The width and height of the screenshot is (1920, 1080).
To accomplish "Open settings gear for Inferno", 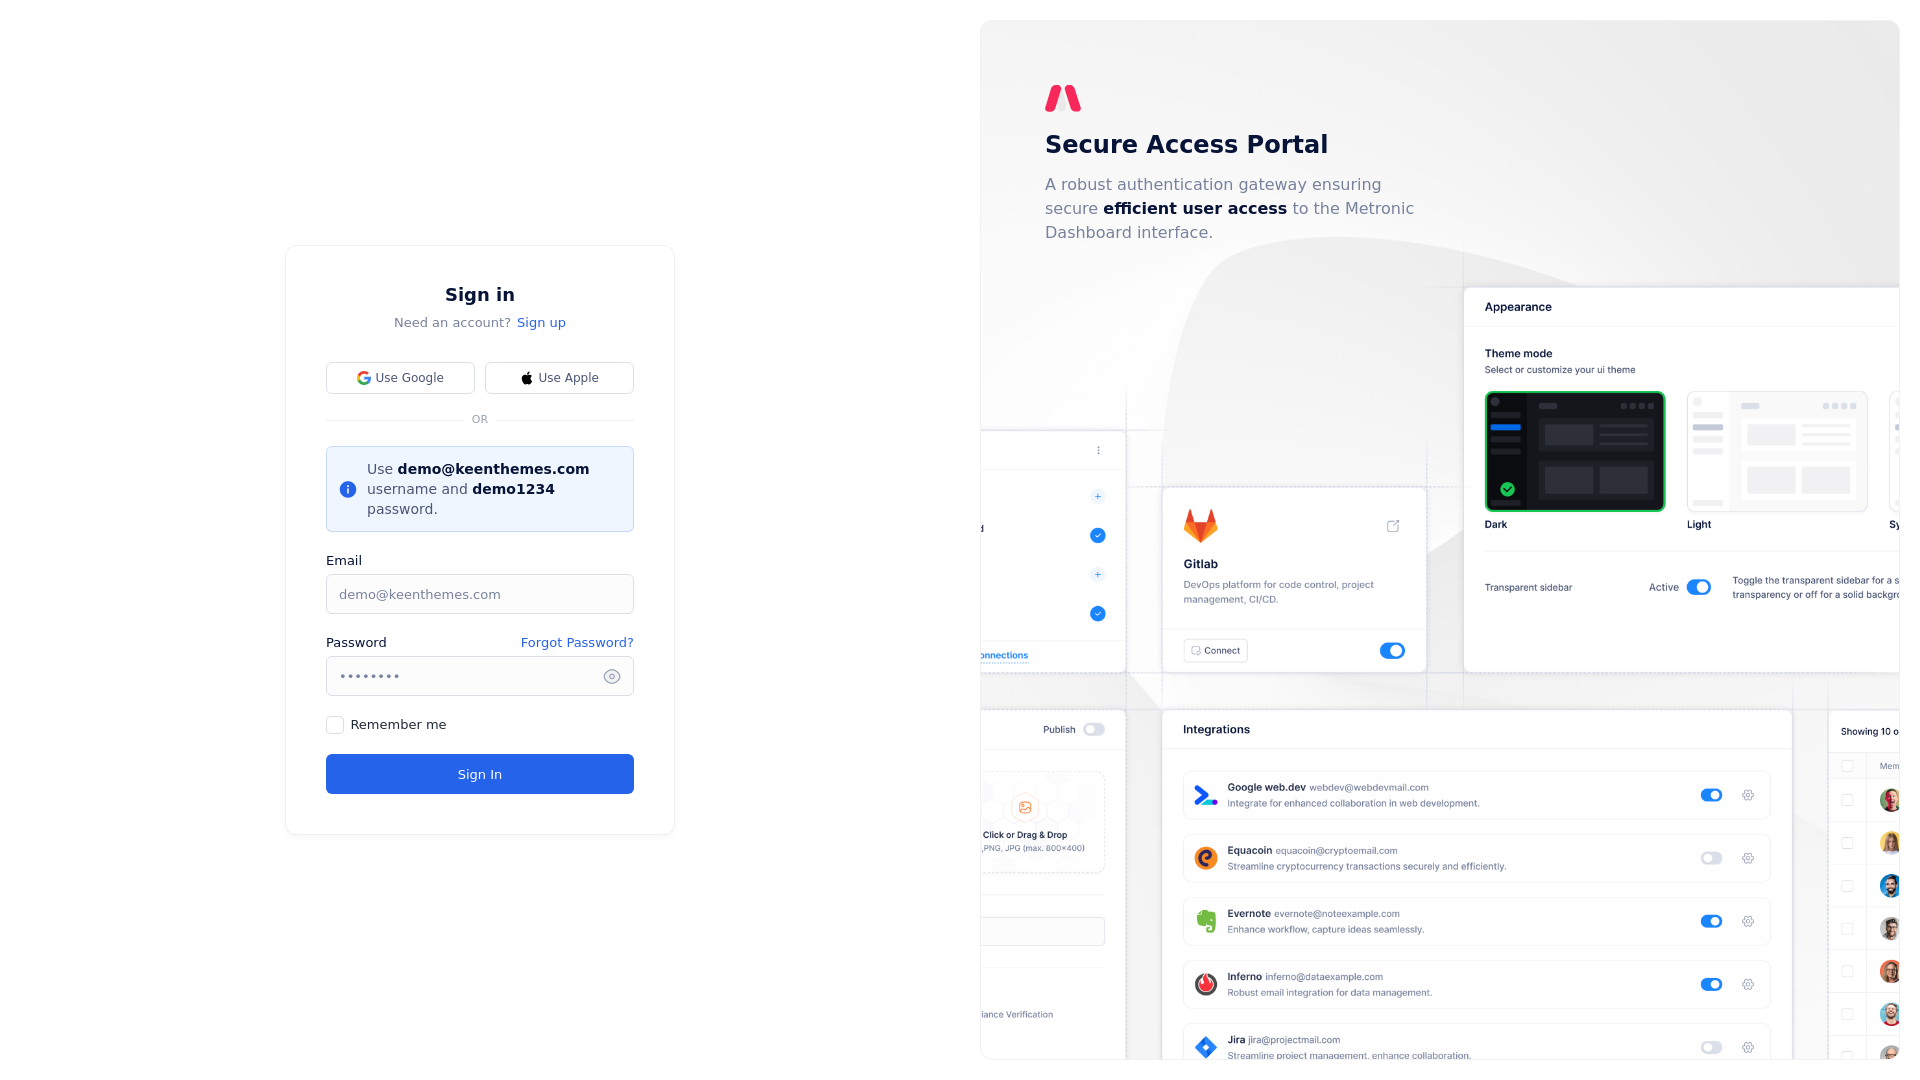I will click(x=1748, y=984).
